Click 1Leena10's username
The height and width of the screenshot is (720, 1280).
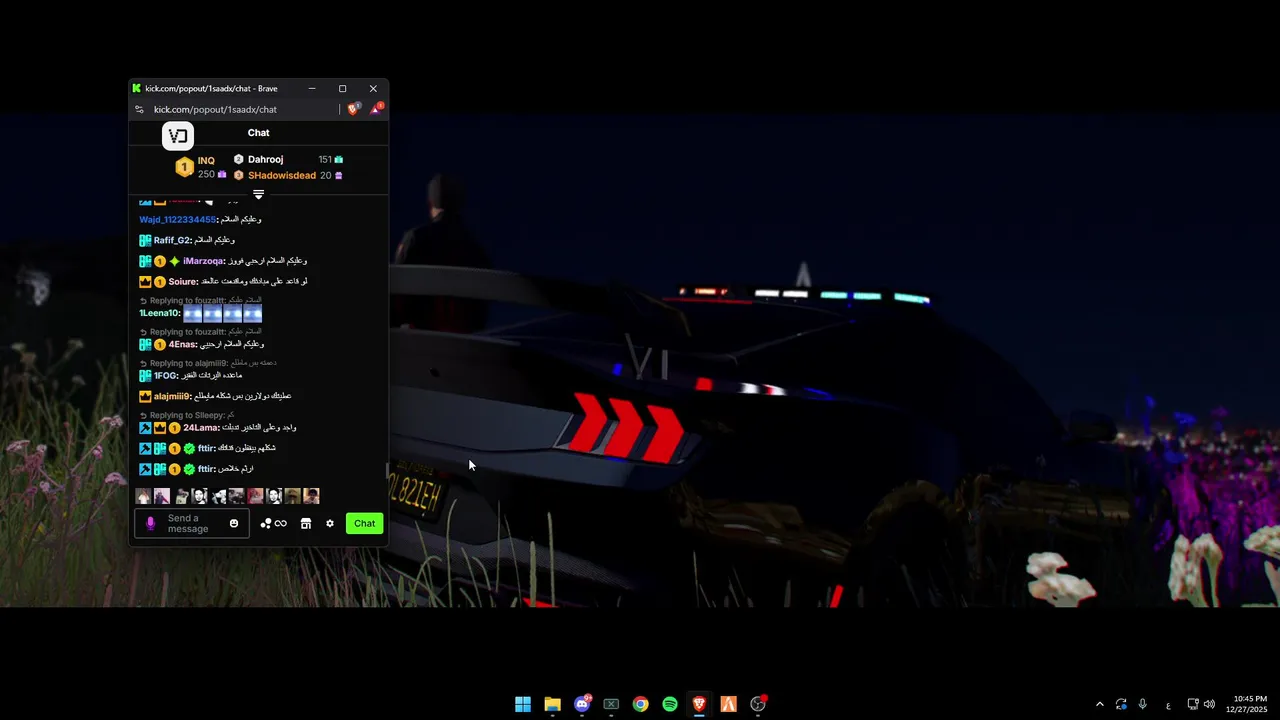(x=159, y=313)
